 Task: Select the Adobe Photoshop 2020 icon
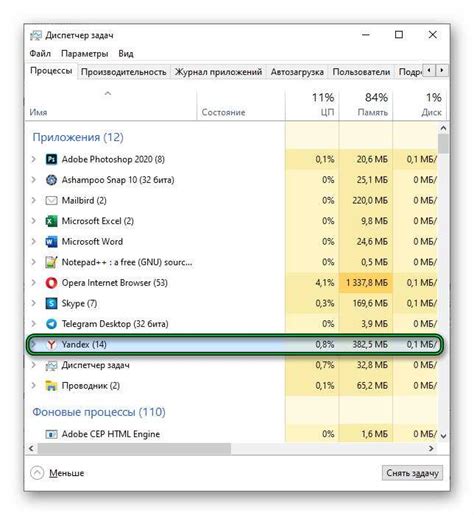[51, 159]
